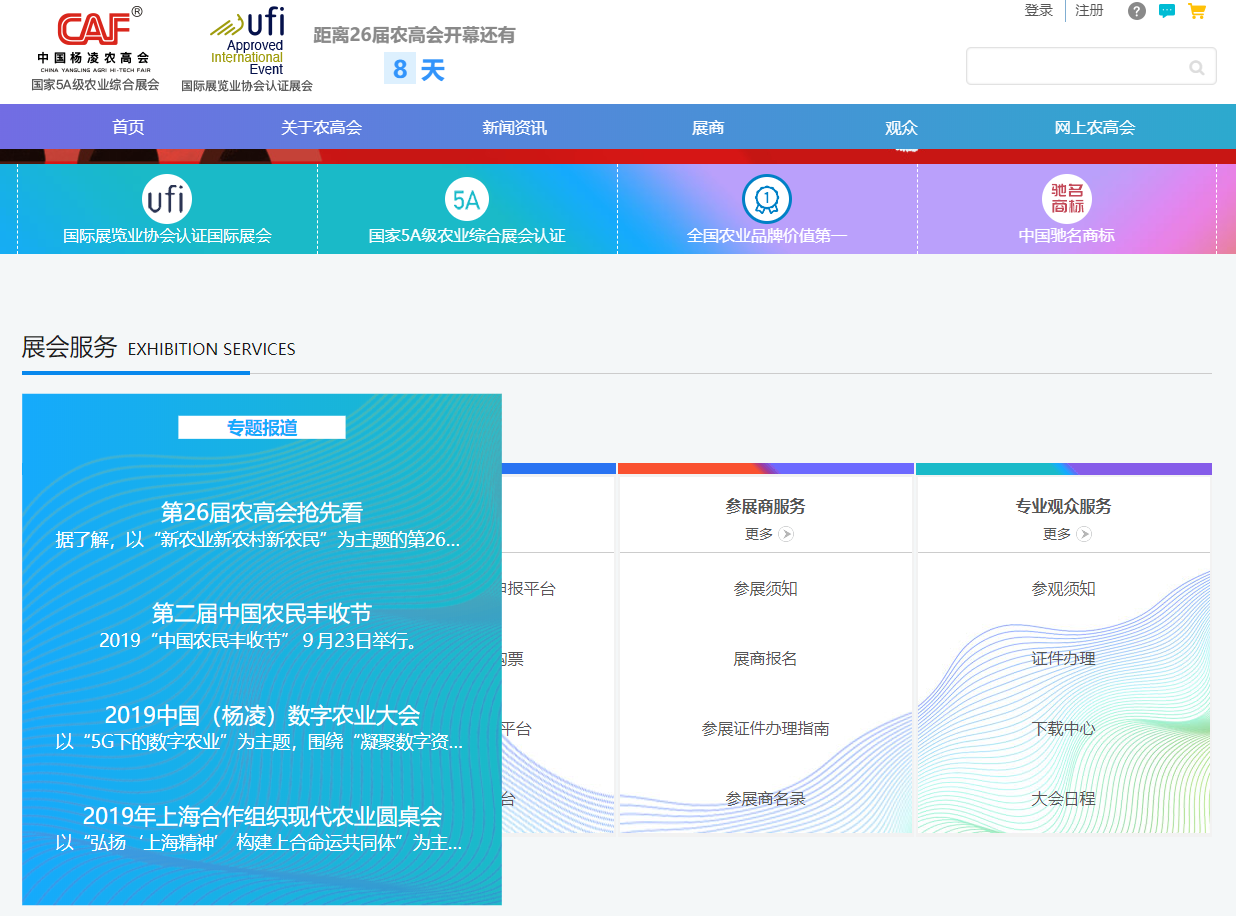This screenshot has width=1236, height=916.
Task: Open the 新闻资讯 navigation menu
Action: tap(514, 127)
